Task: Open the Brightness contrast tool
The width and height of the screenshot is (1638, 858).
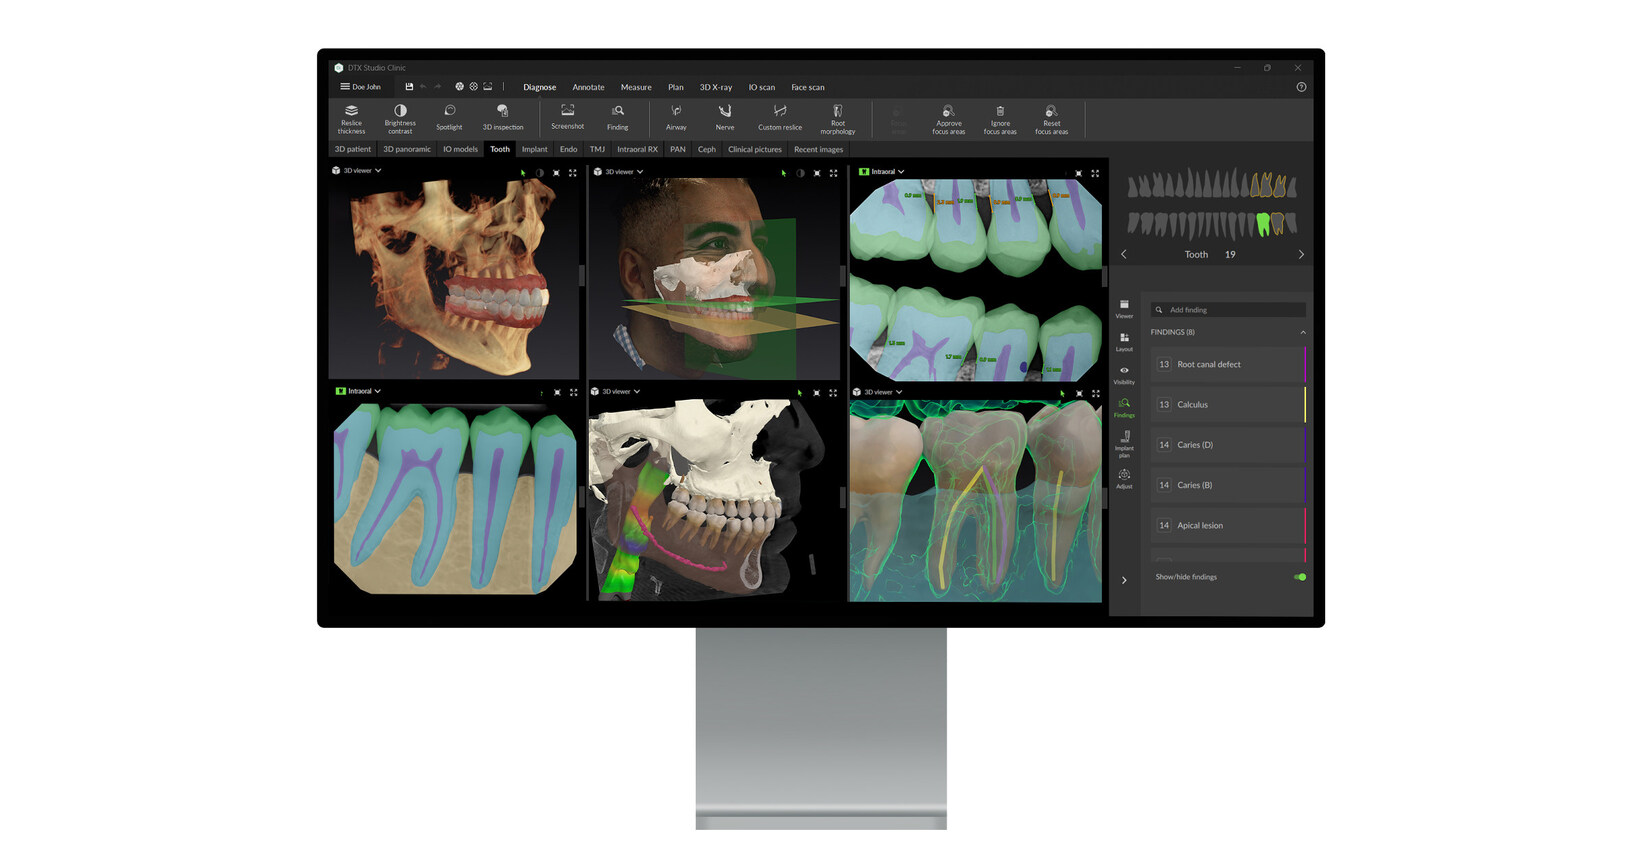Action: coord(400,118)
